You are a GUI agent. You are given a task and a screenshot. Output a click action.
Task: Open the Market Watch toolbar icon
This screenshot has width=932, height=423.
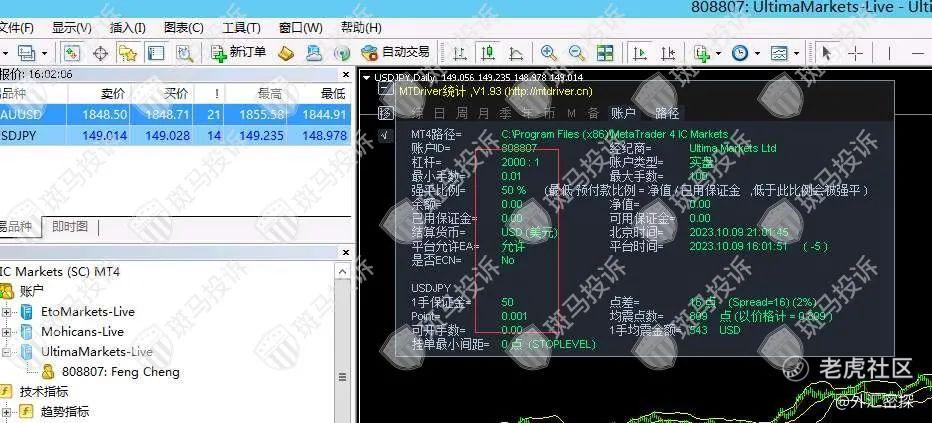tap(71, 53)
